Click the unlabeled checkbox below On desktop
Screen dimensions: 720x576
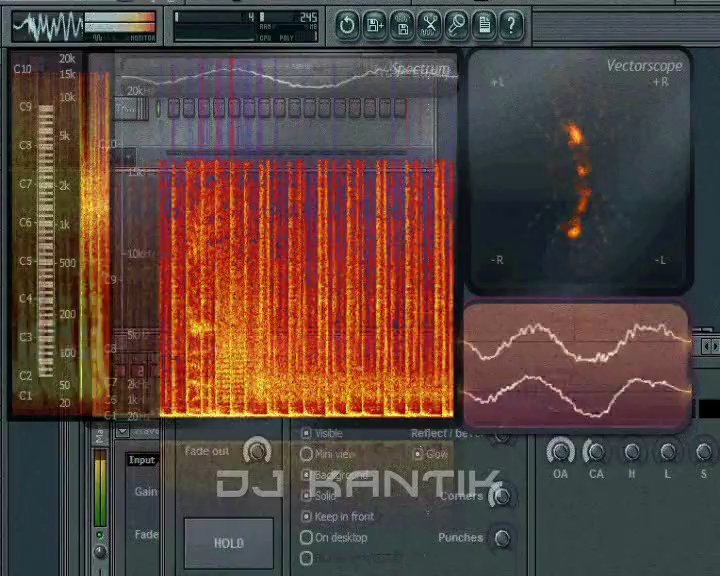point(306,558)
